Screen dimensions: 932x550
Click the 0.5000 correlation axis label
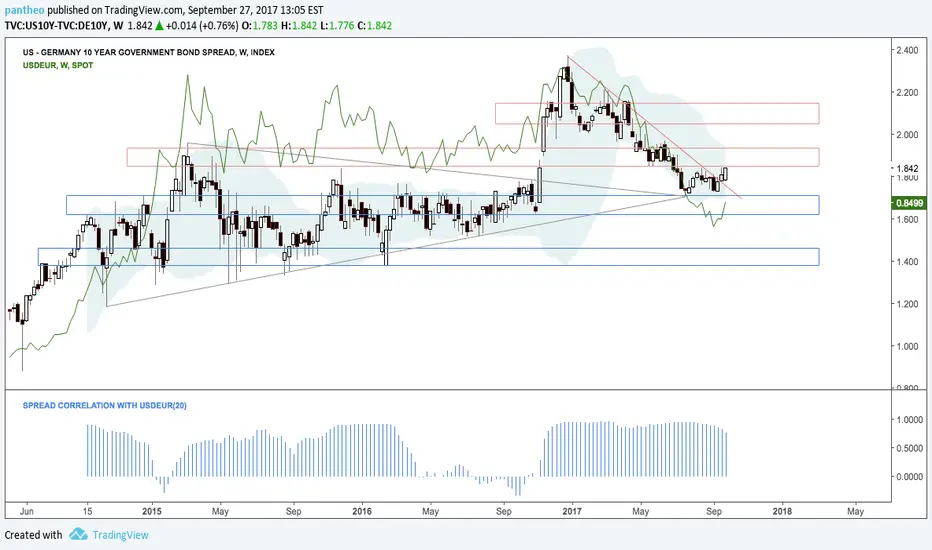(x=910, y=448)
